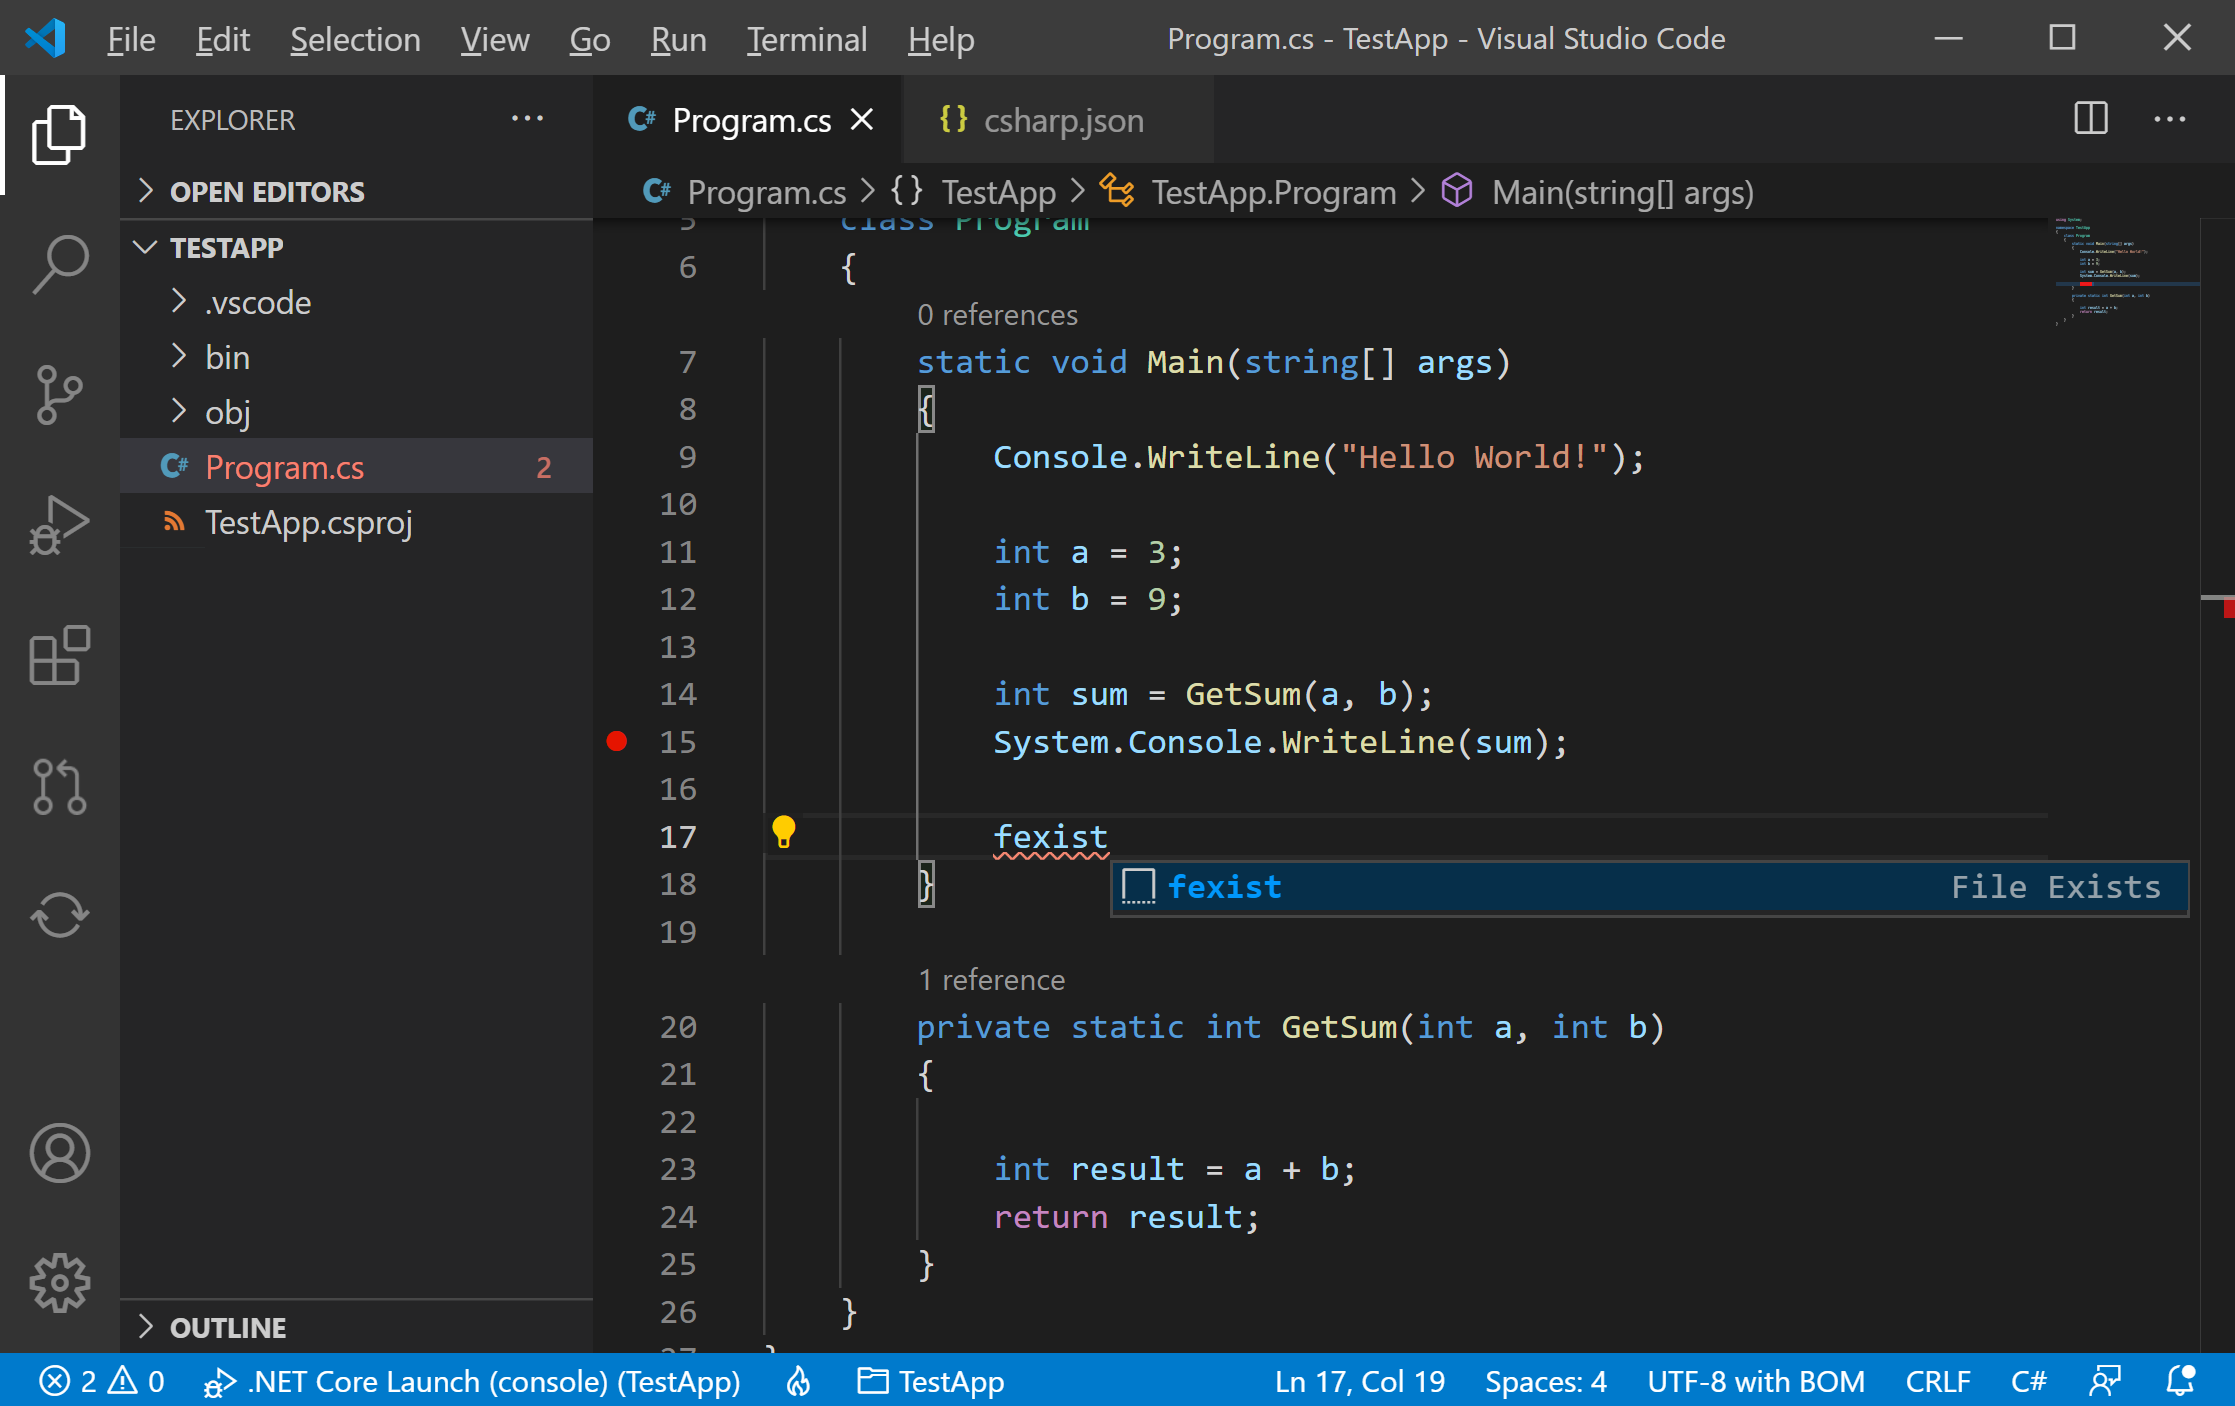Open Source Control view icon
The image size is (2235, 1406).
(60, 395)
